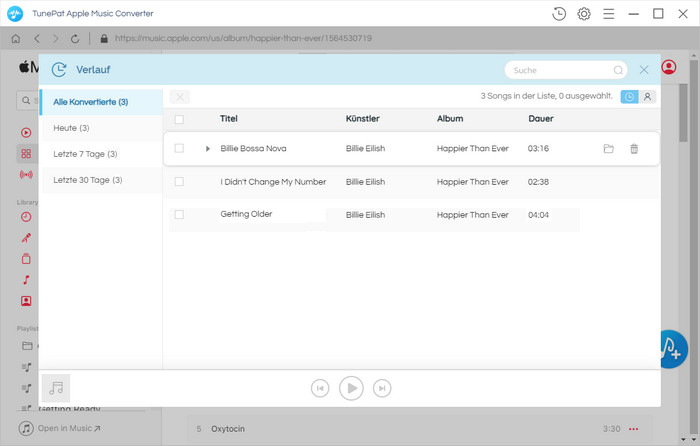Image resolution: width=700 pixels, height=446 pixels.
Task: Click the delete-selected X button
Action: [179, 97]
